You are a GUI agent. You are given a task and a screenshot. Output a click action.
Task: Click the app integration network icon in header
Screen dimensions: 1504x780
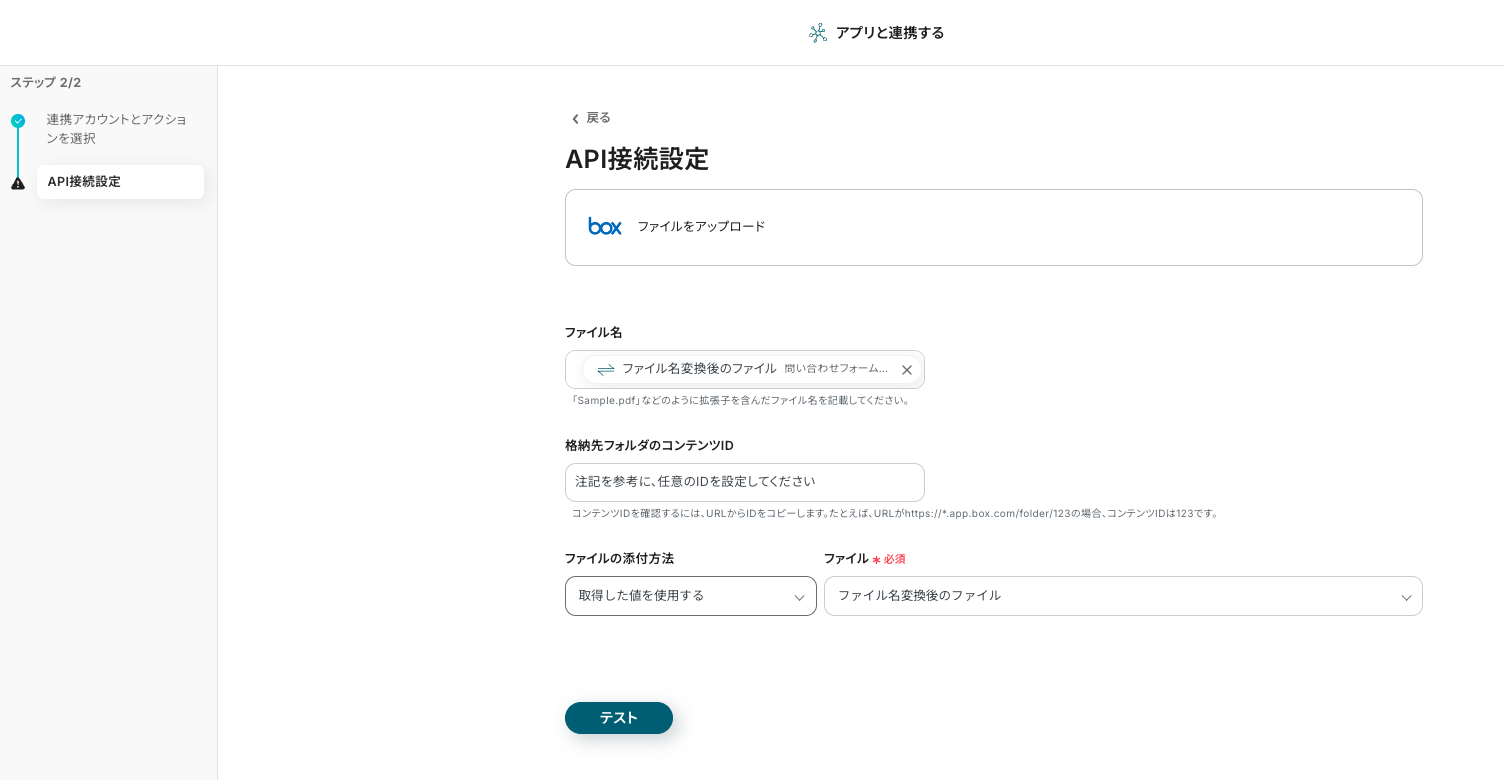[x=818, y=33]
